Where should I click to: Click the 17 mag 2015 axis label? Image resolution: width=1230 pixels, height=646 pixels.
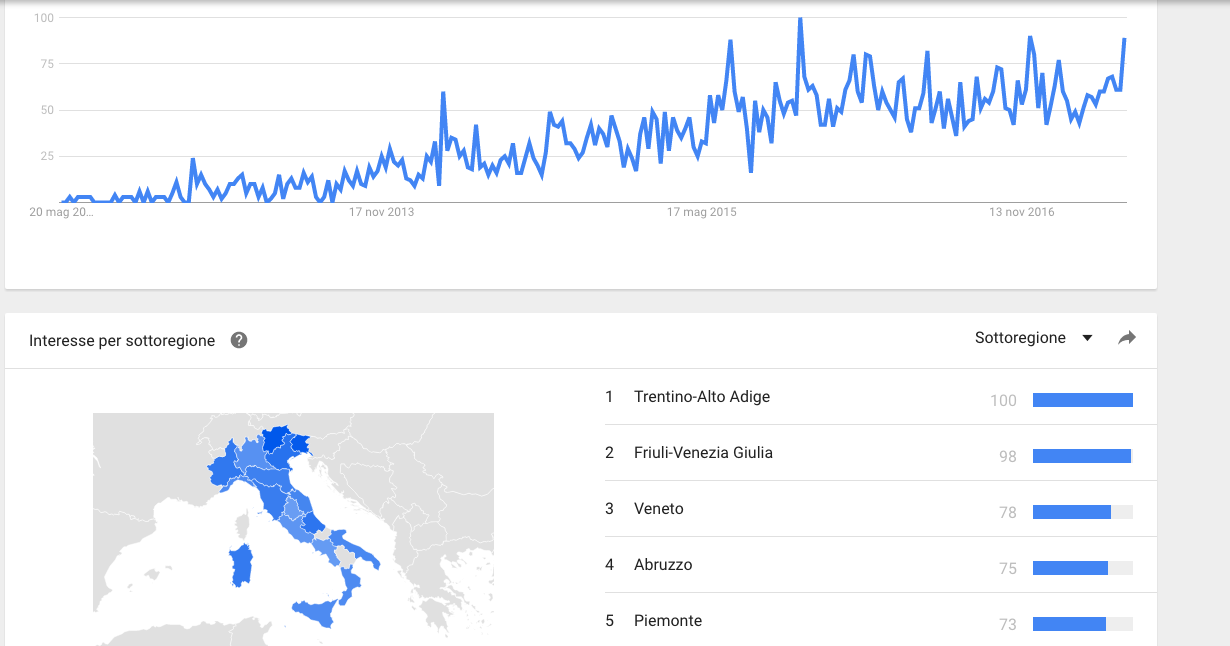pyautogui.click(x=702, y=212)
